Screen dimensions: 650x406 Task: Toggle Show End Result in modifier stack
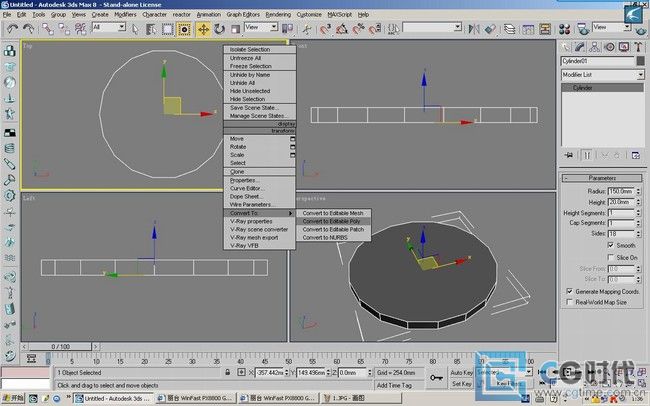click(x=587, y=156)
